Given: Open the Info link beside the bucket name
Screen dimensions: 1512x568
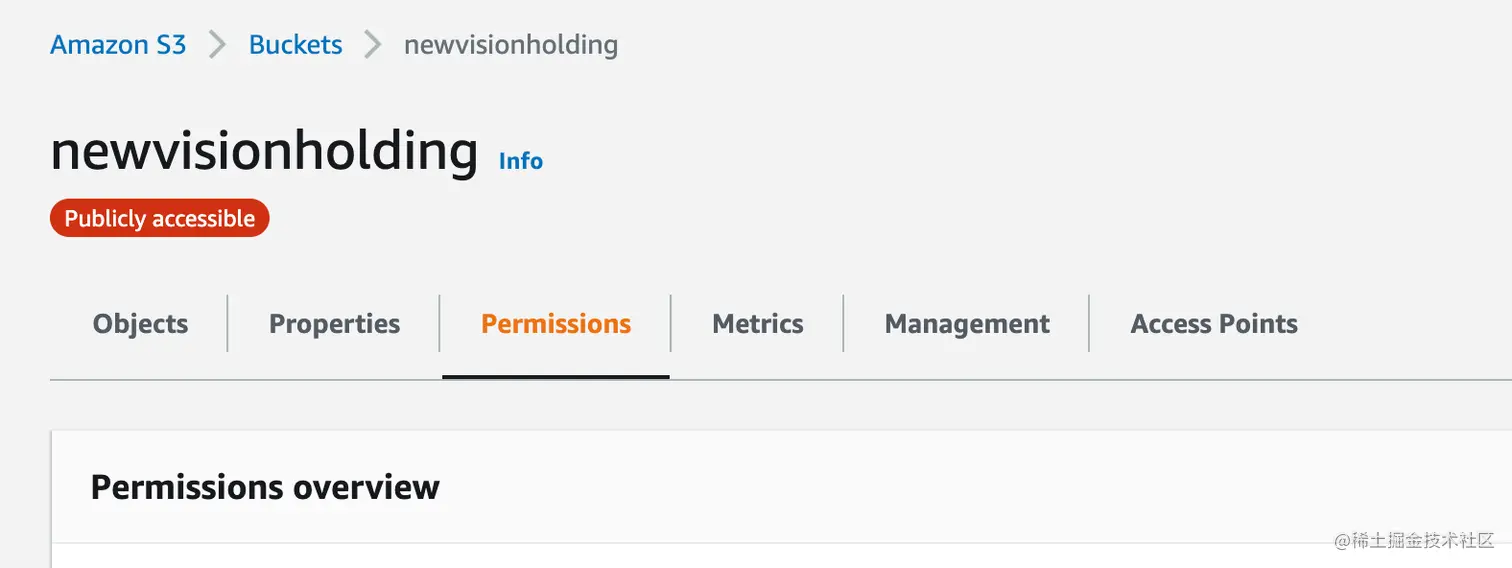Looking at the screenshot, I should click(x=520, y=161).
